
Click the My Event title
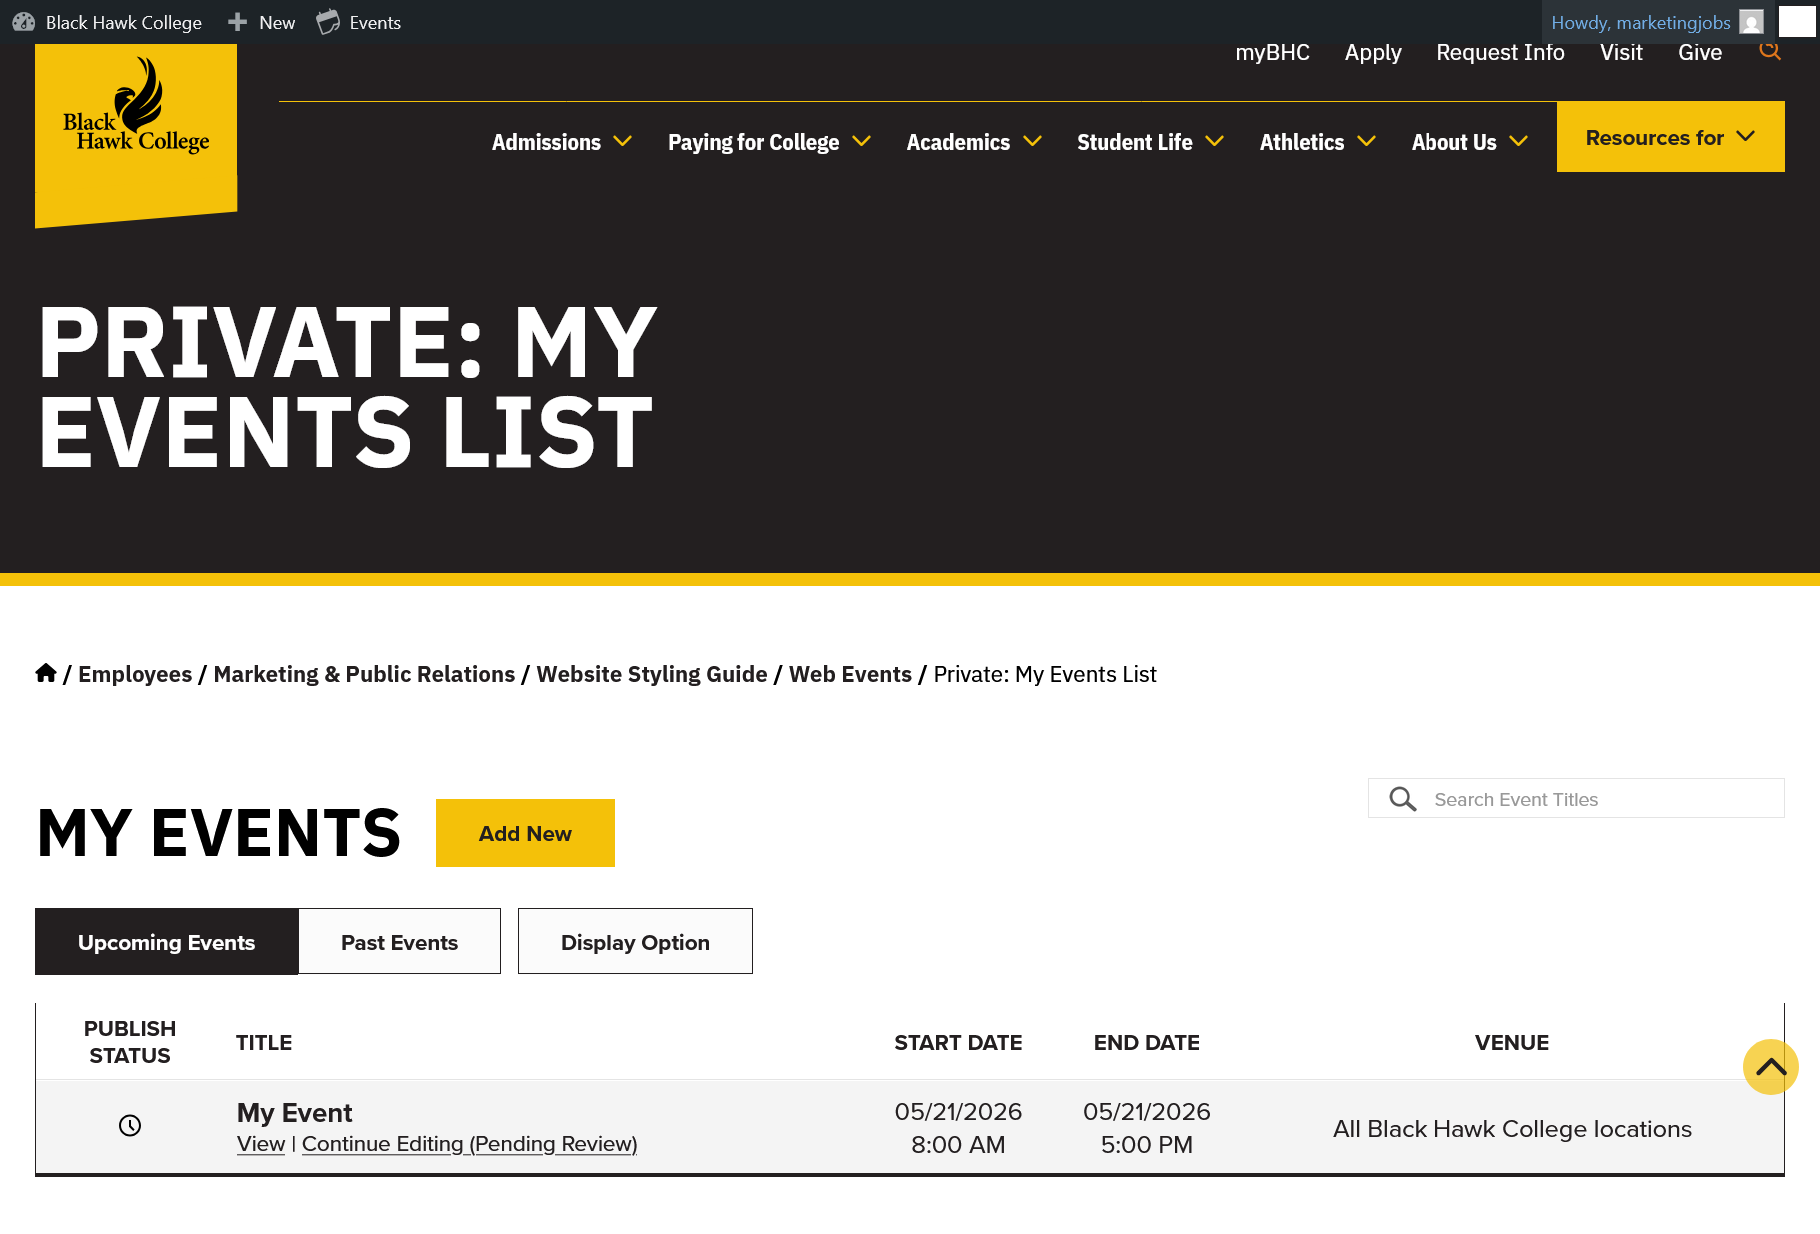point(294,1112)
